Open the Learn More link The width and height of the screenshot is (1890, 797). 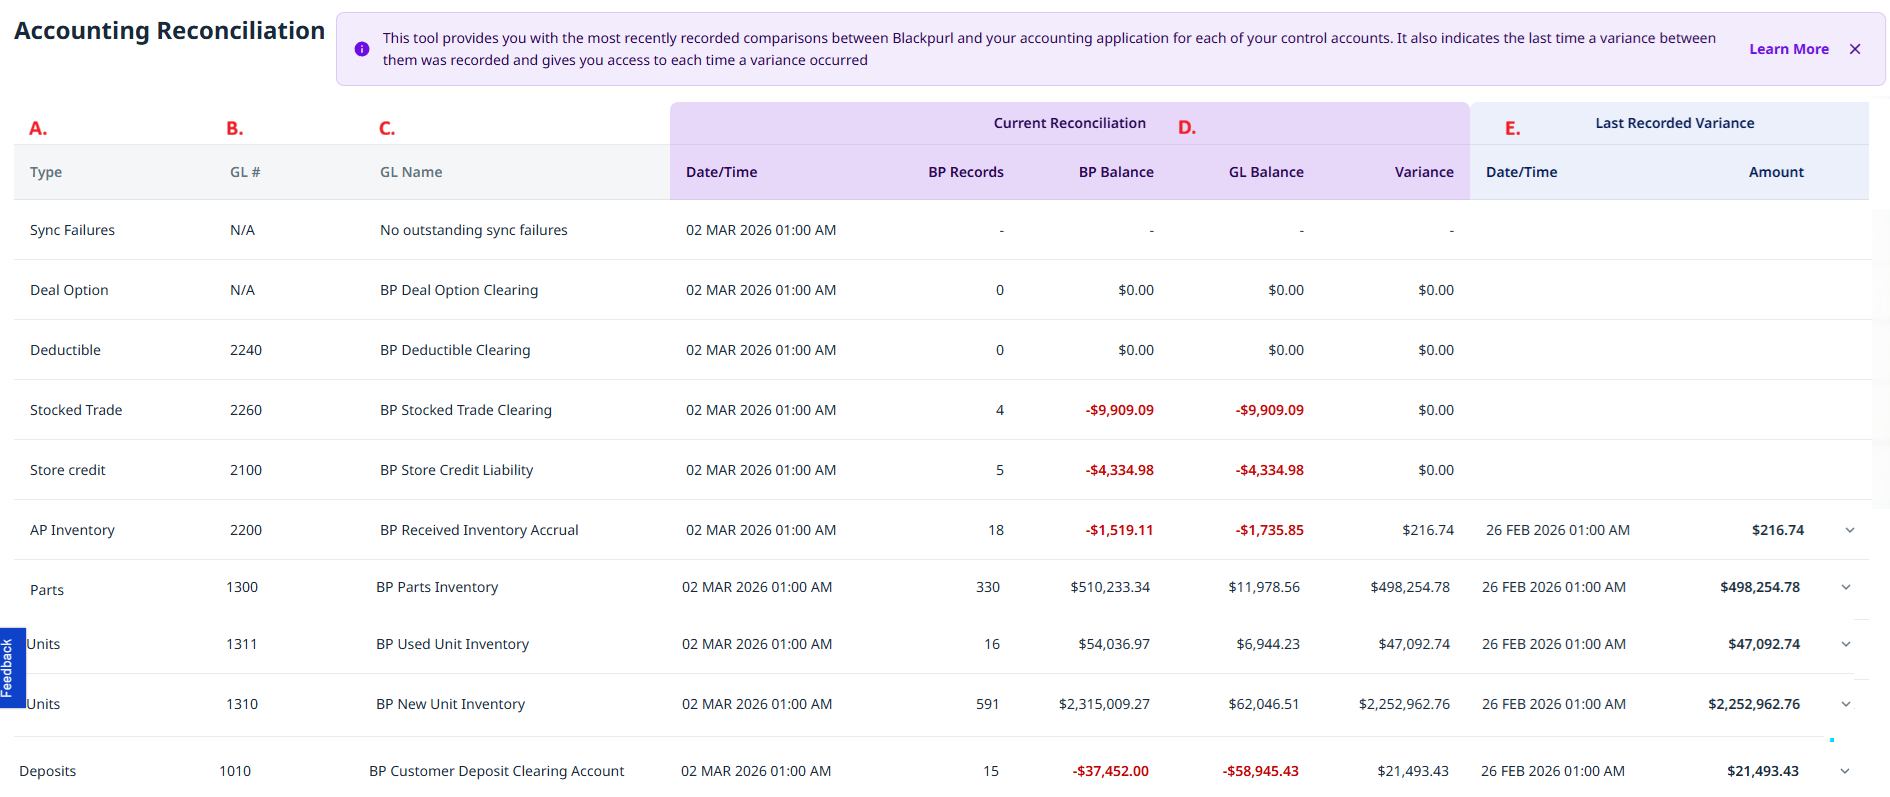tap(1788, 49)
